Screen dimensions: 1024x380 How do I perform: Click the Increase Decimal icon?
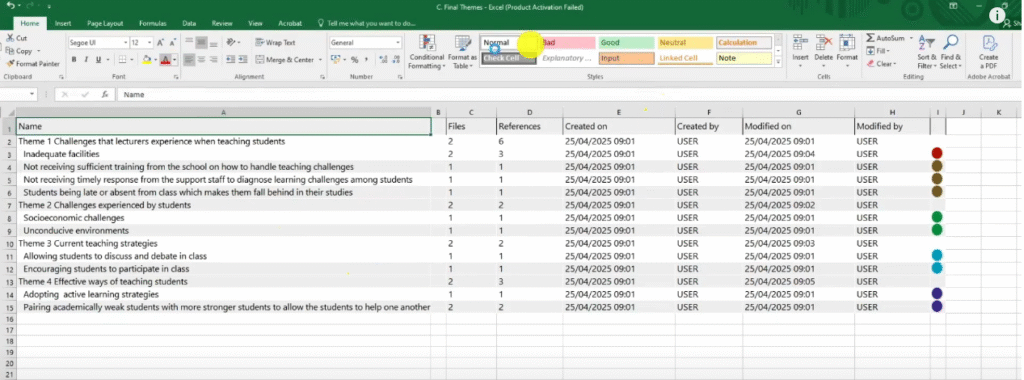[x=382, y=59]
